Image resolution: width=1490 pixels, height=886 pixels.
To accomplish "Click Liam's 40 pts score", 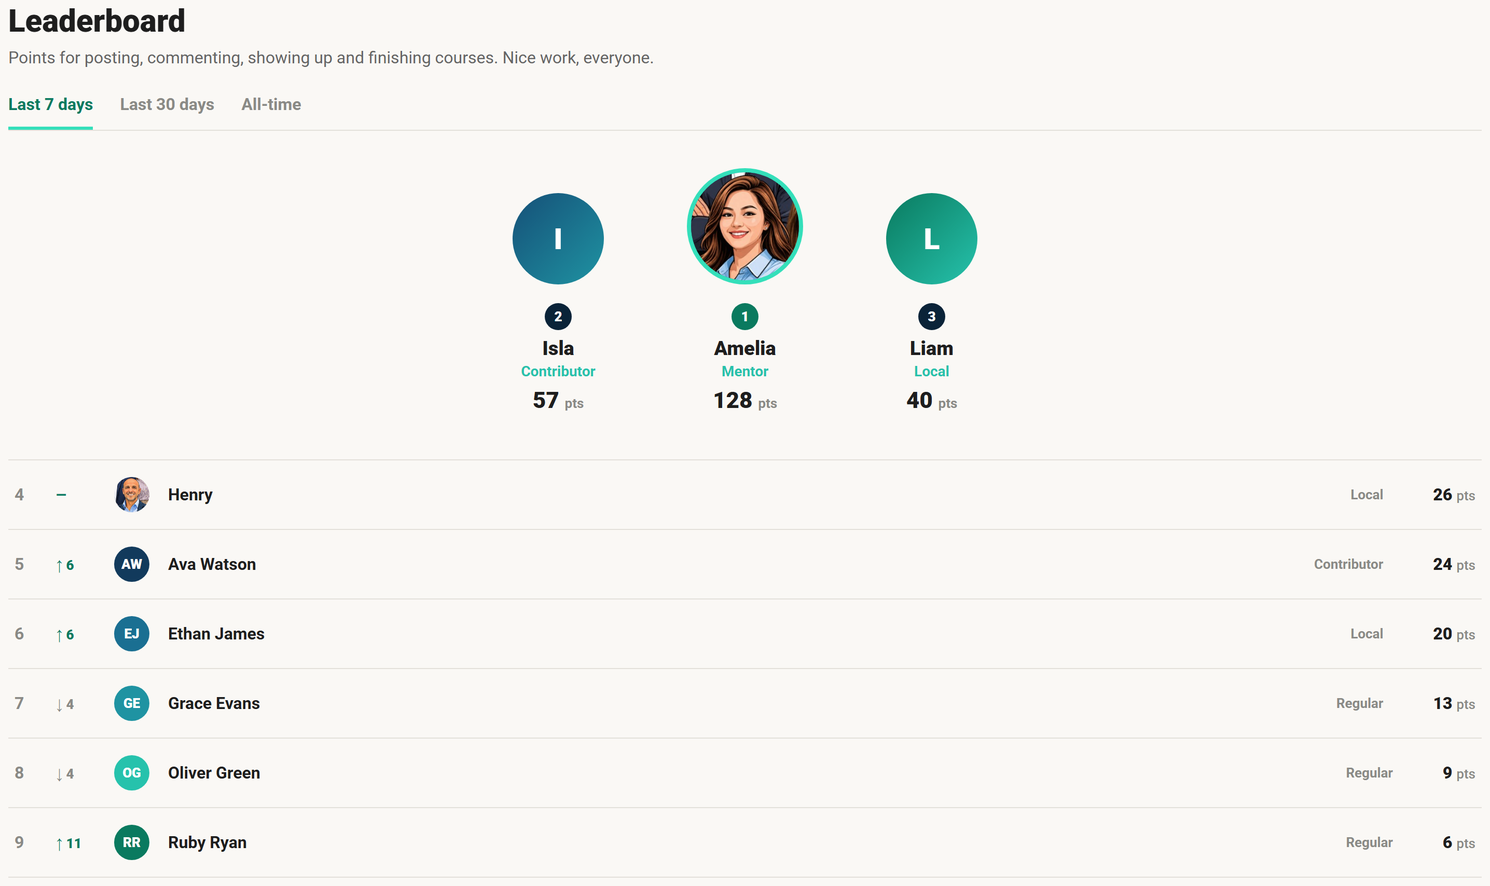I will (x=931, y=401).
